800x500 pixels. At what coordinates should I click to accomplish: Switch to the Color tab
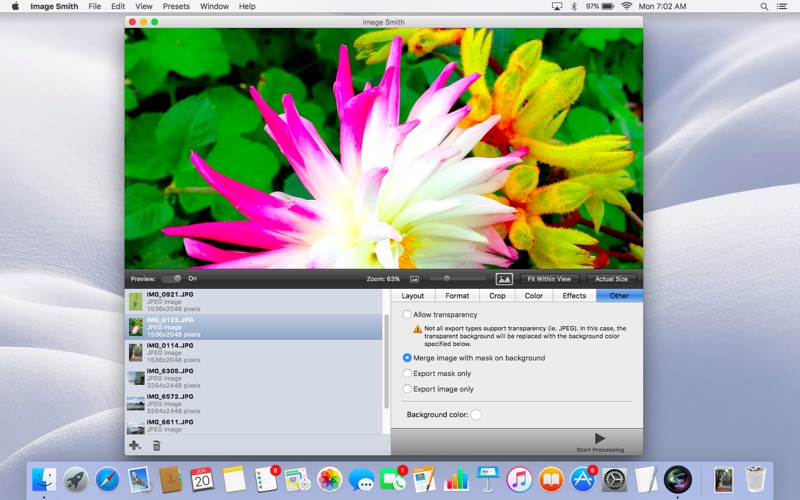coord(534,295)
